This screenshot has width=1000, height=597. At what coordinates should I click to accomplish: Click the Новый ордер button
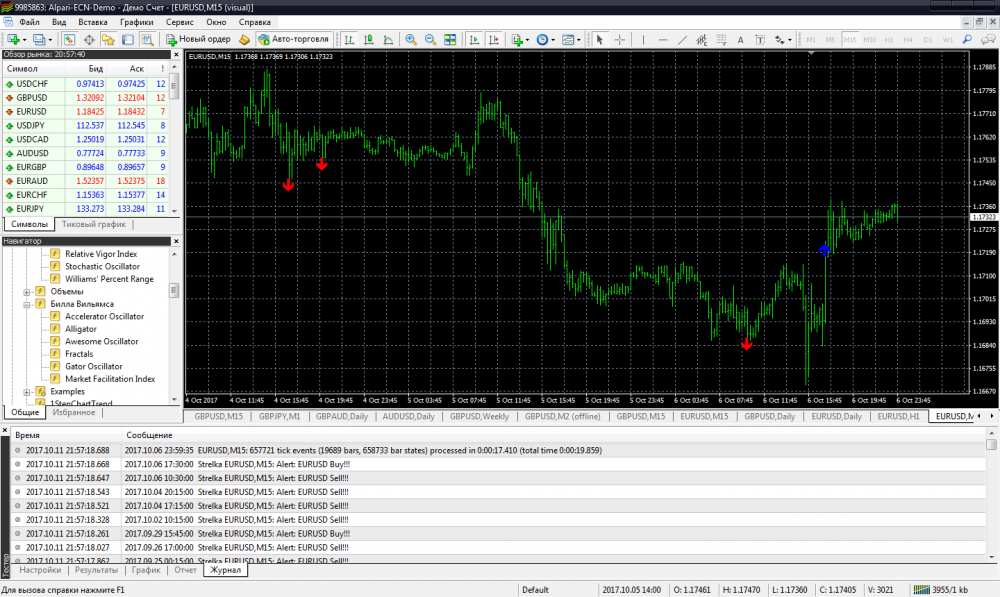[x=198, y=40]
